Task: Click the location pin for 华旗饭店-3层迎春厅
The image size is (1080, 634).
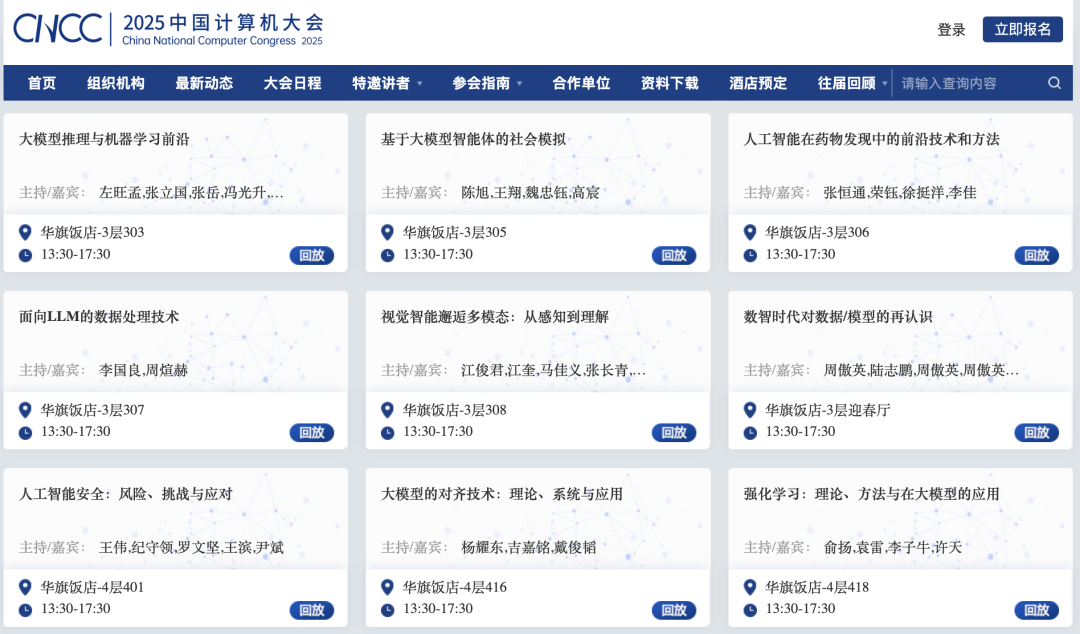Action: (749, 410)
